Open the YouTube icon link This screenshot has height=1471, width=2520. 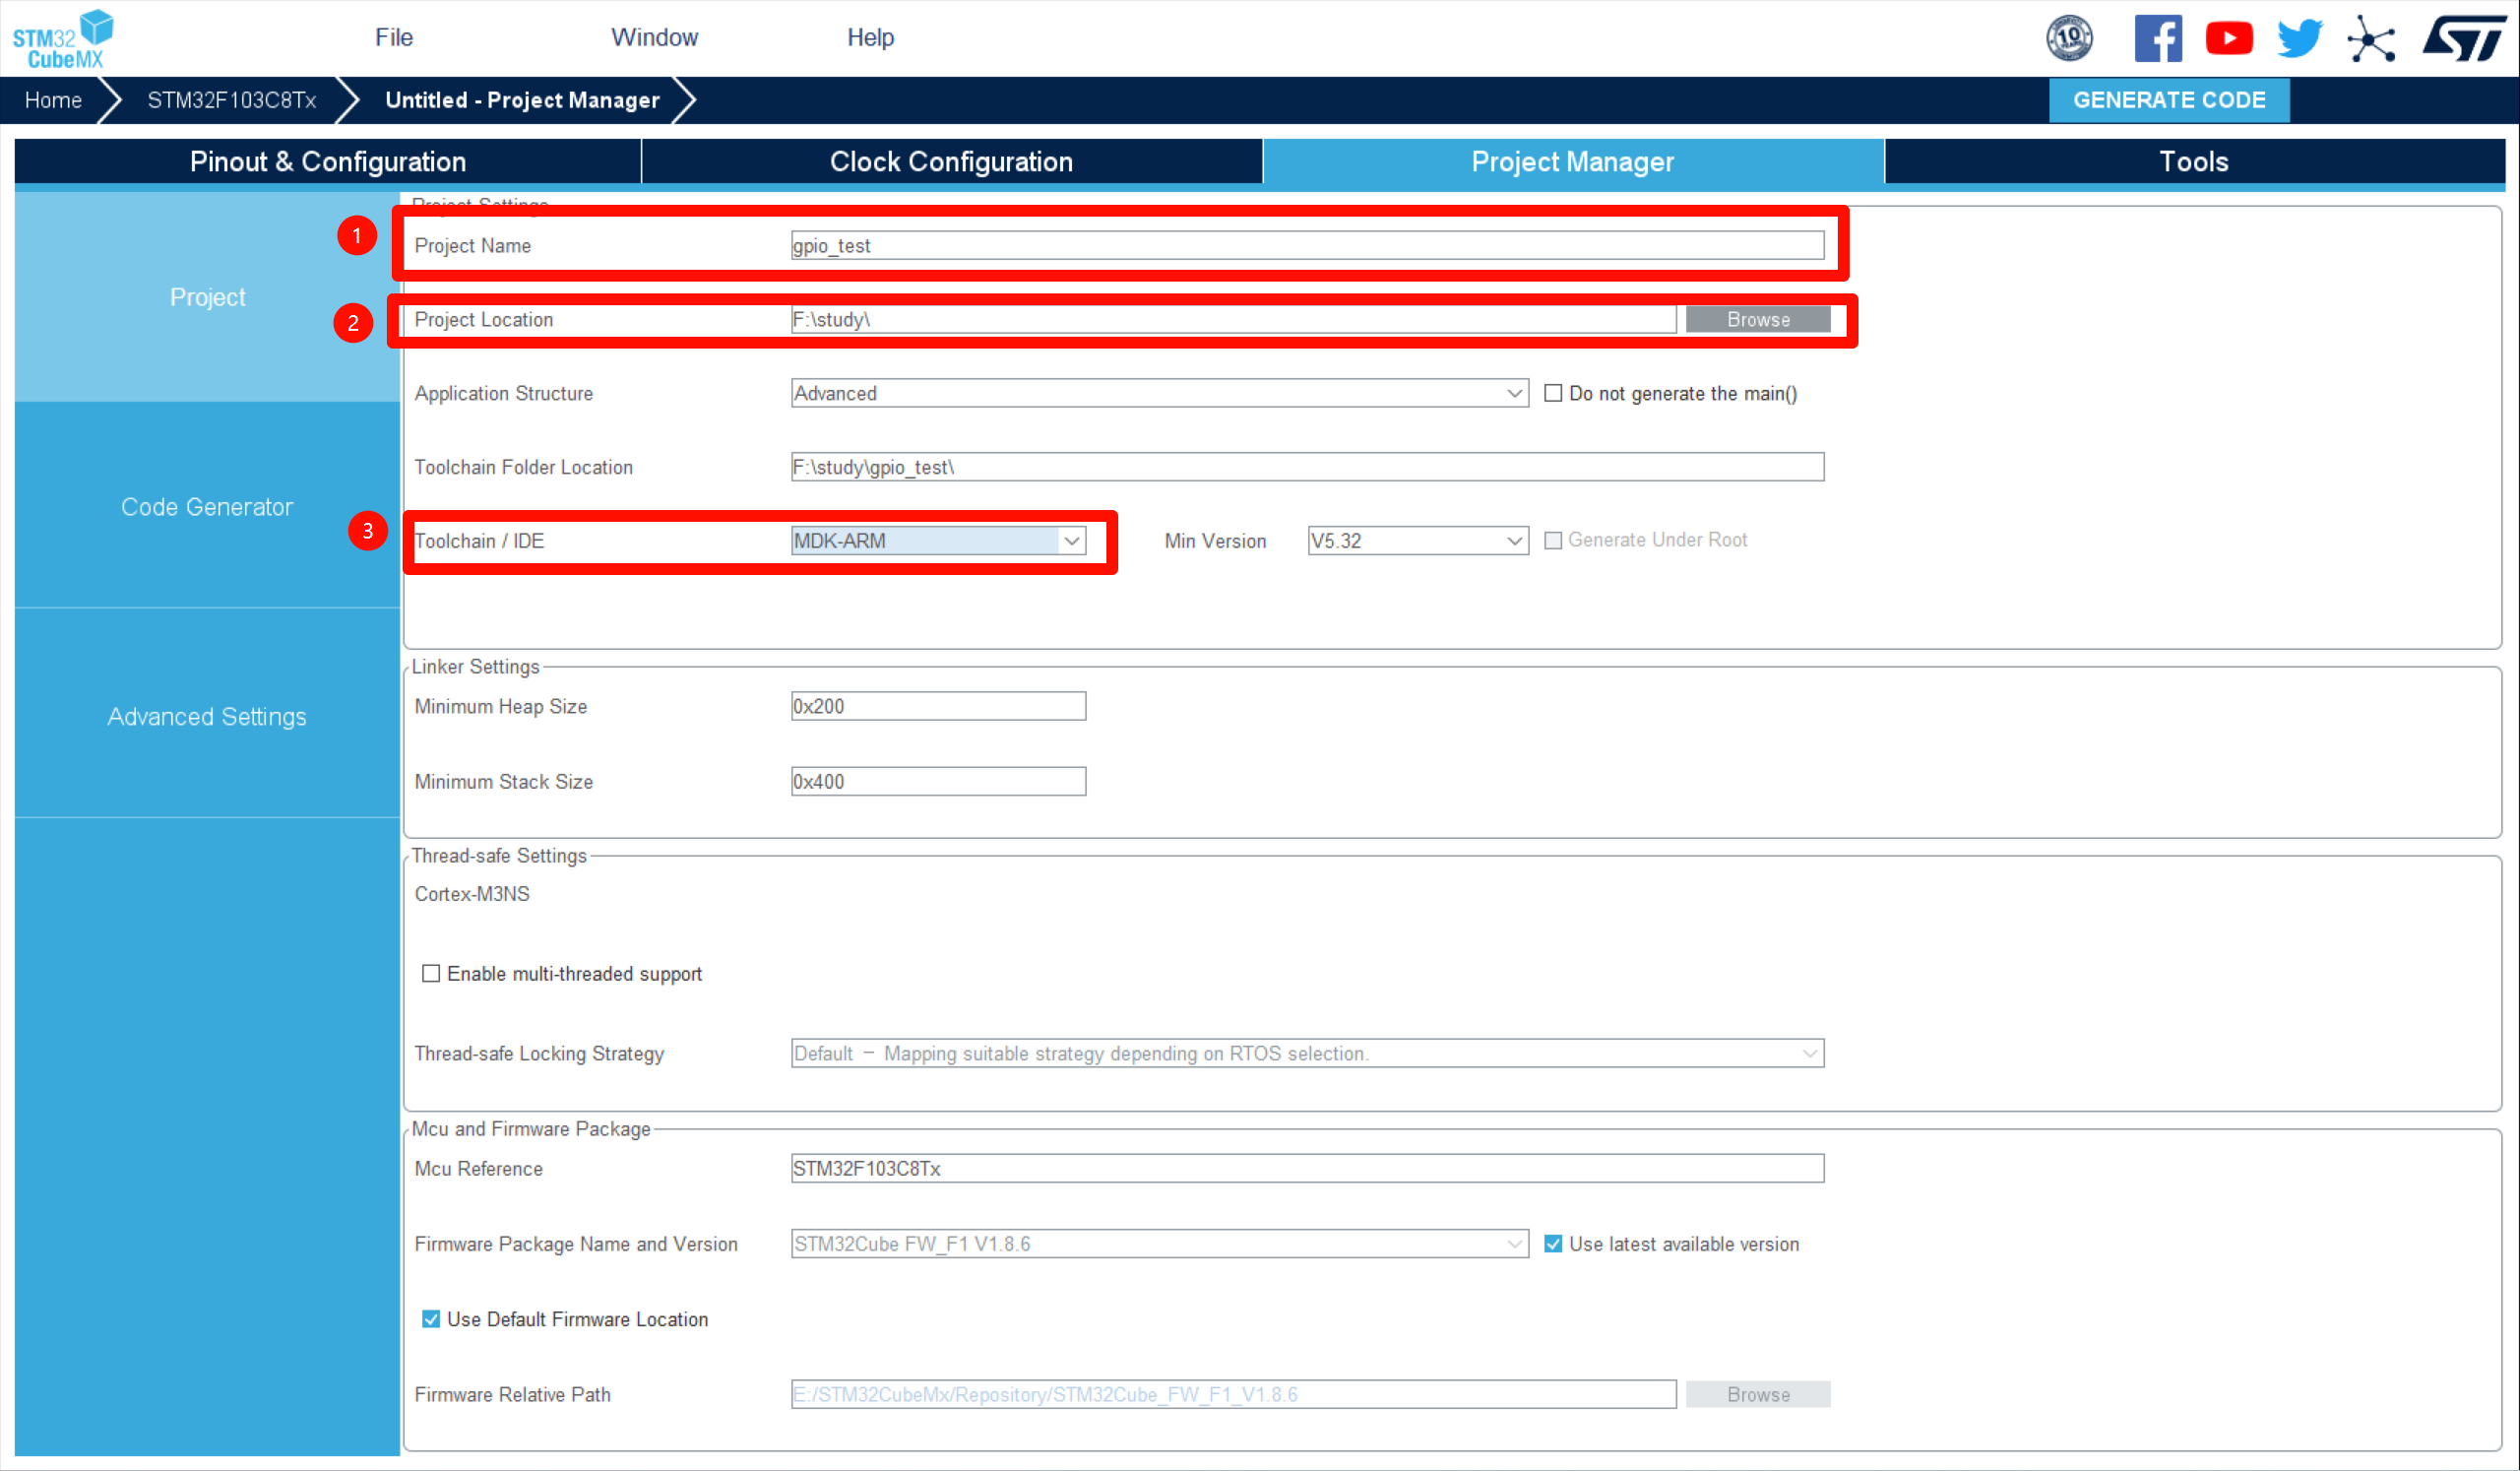2228,39
